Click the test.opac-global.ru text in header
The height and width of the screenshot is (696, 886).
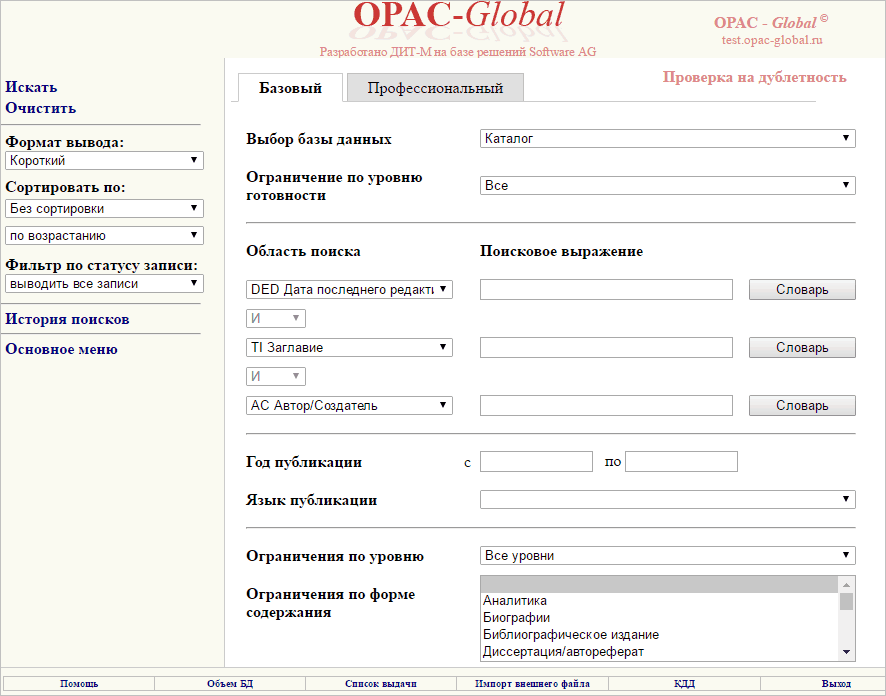[772, 40]
